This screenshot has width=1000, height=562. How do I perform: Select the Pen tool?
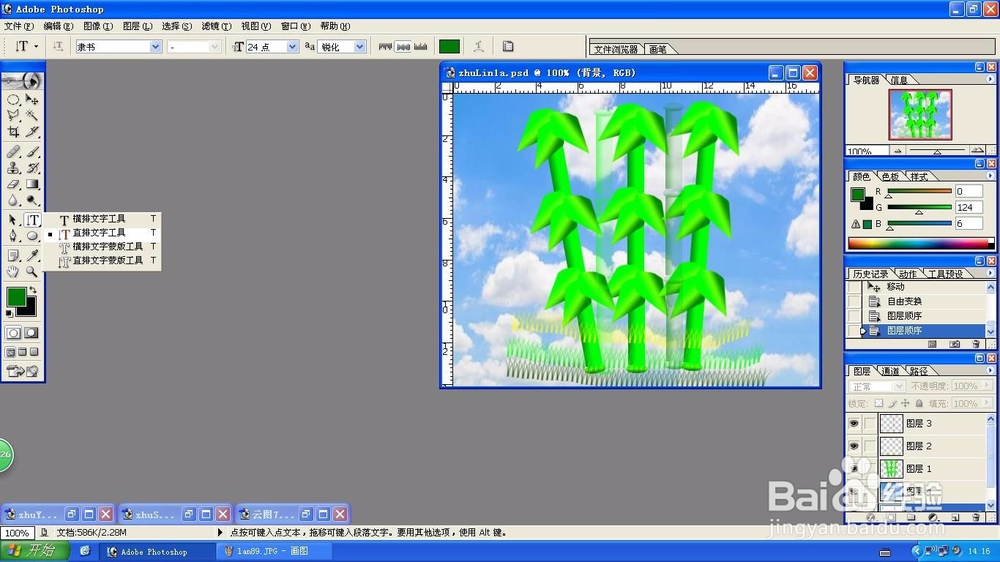(x=13, y=236)
